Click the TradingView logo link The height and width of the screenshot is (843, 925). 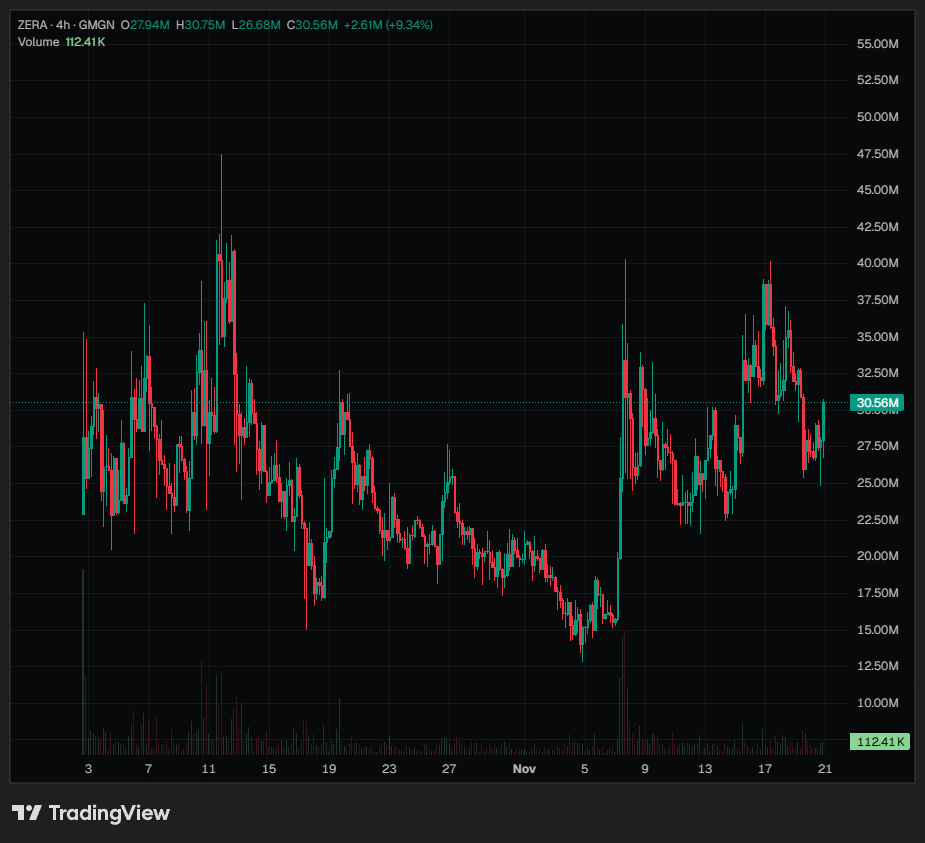tap(91, 813)
